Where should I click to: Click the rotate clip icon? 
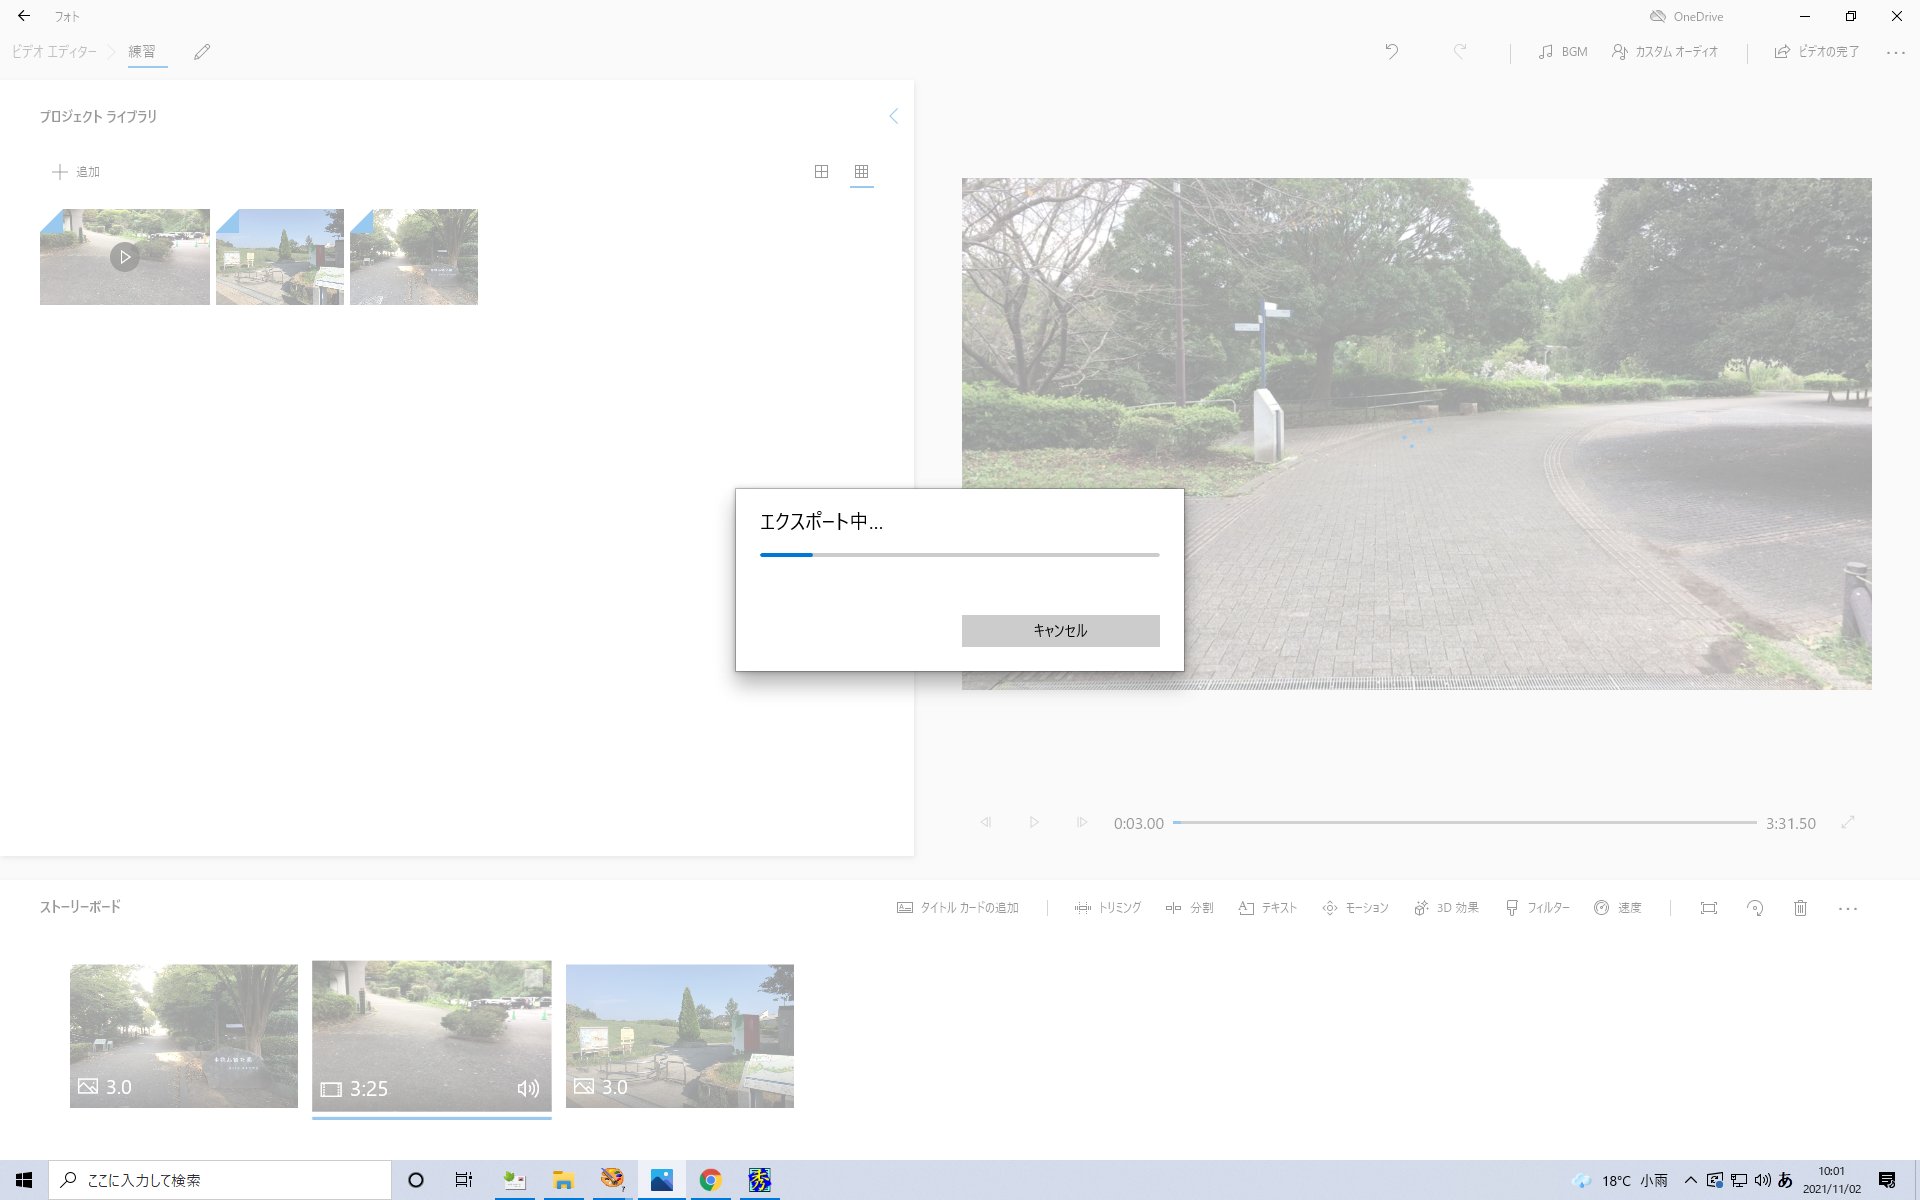(x=1754, y=908)
